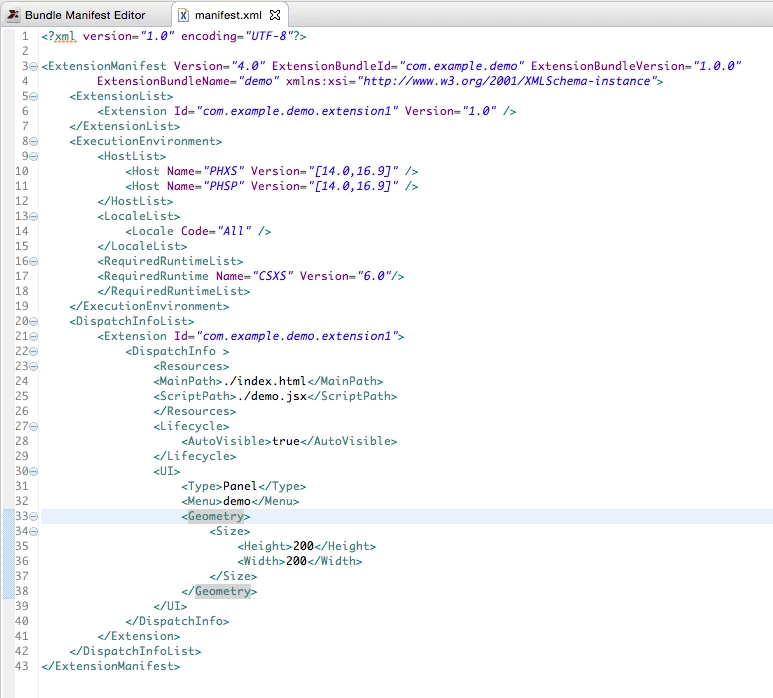The height and width of the screenshot is (698, 773).
Task: Collapse Lifecycle fold at line 27
Action: (x=34, y=426)
